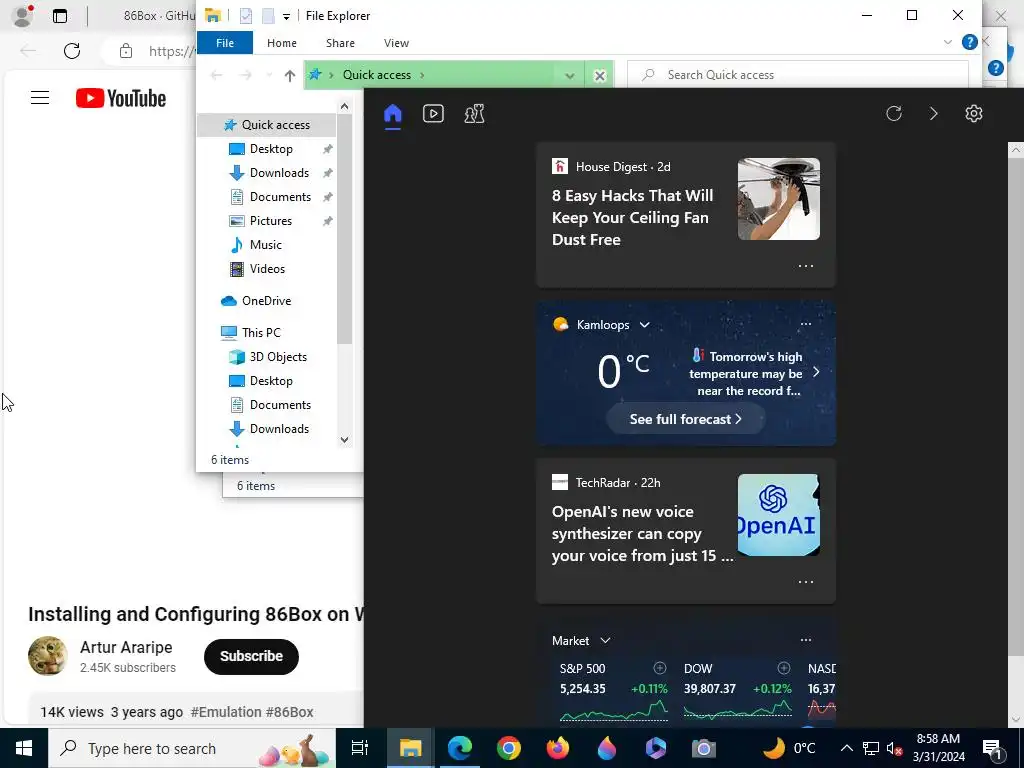Click the YouTube logo
Screen dimensions: 1024x768
(121, 98)
